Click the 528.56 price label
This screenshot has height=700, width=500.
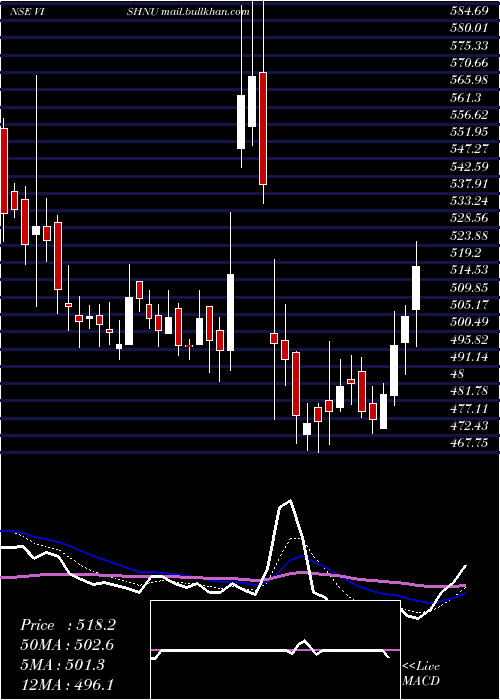pyautogui.click(x=468, y=218)
